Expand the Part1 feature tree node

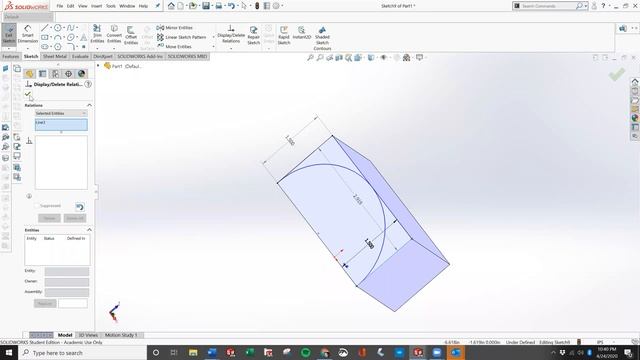tap(98, 66)
